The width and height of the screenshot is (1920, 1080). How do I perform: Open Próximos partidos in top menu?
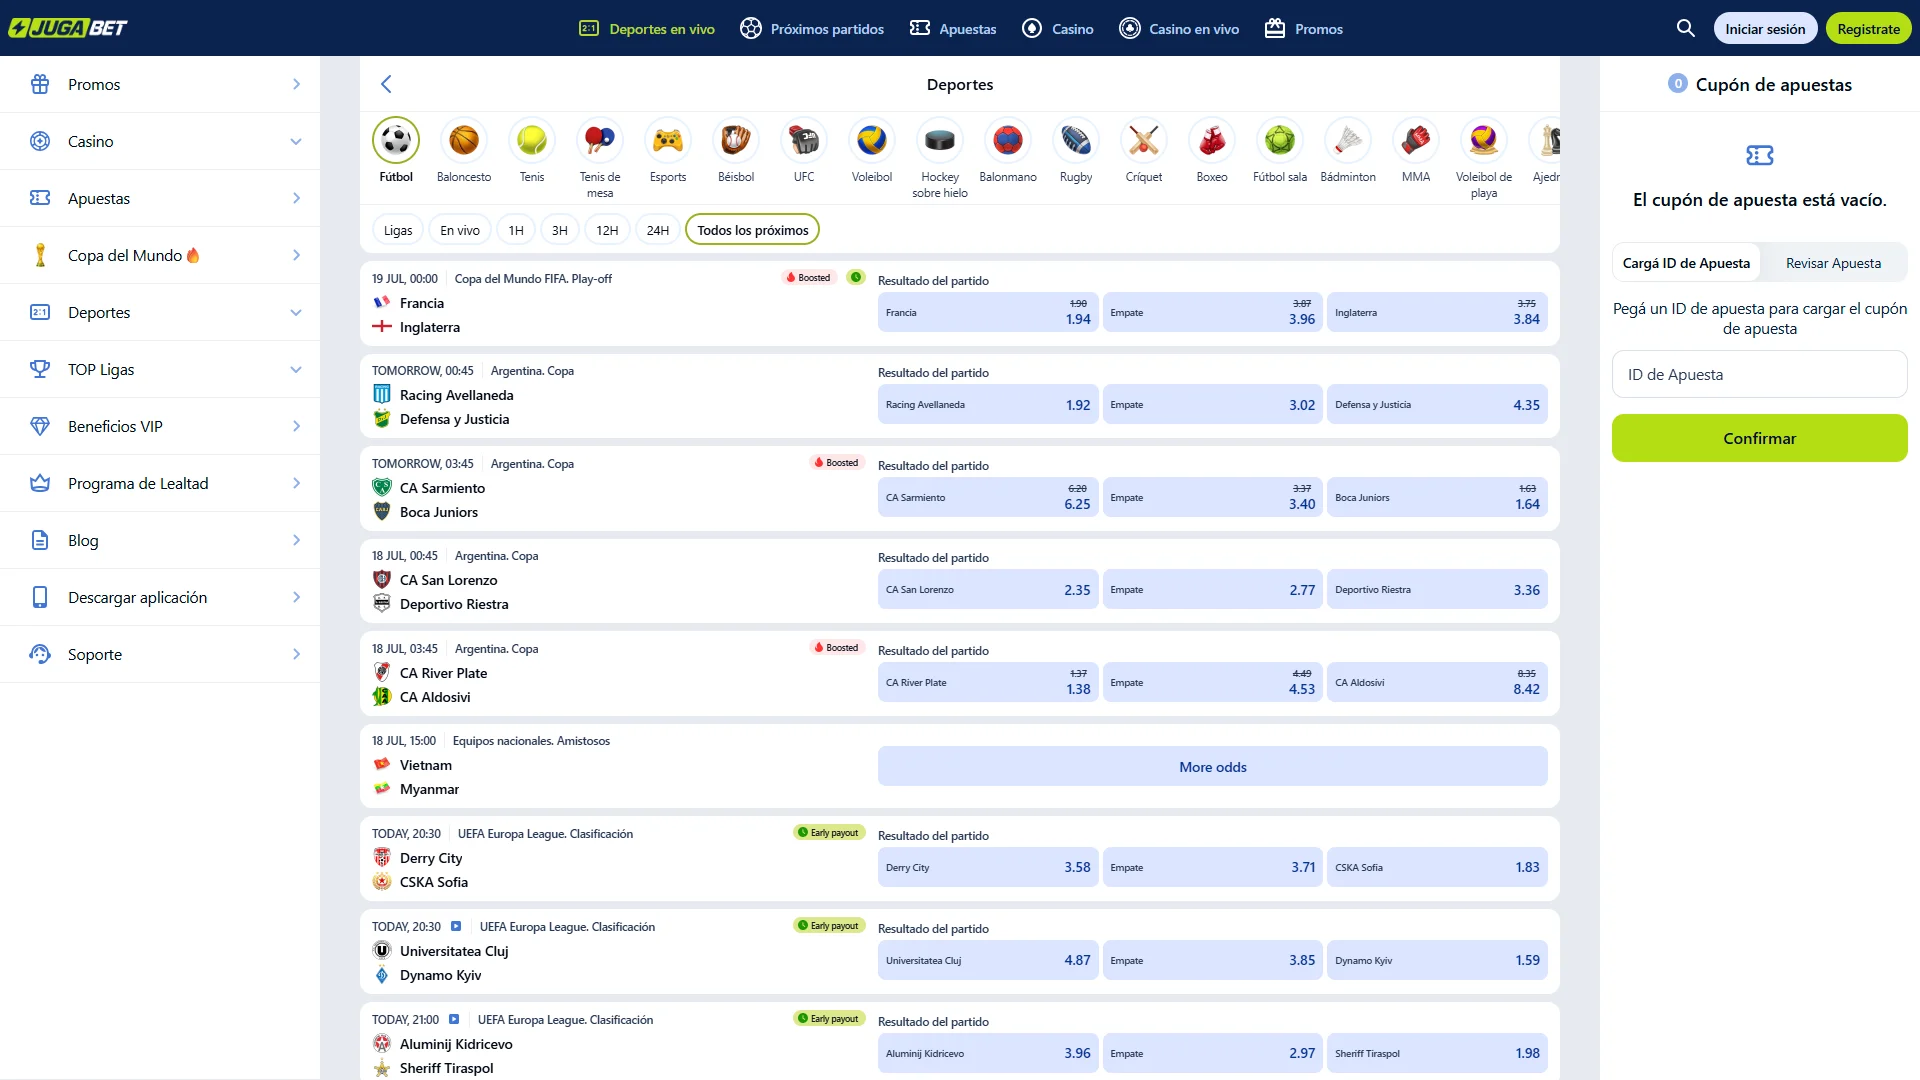click(812, 29)
